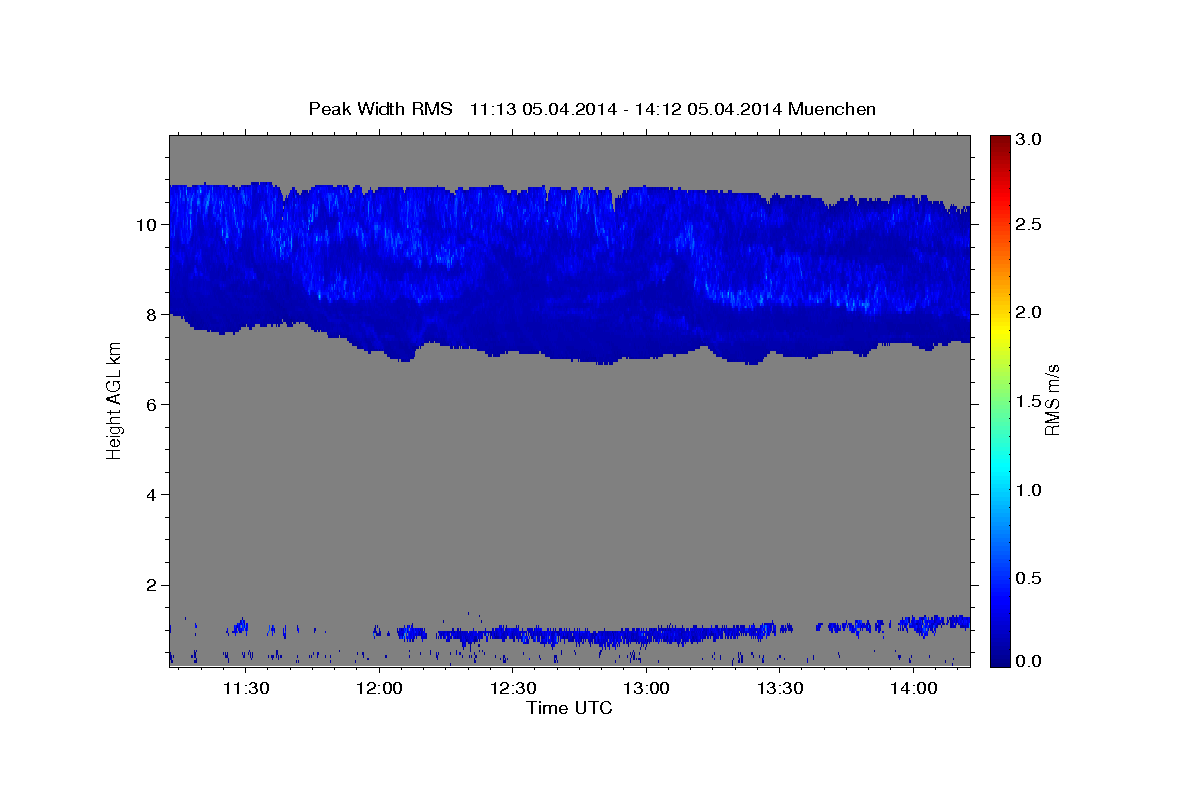
Task: Click the '11:30' time tick label
Action: (x=246, y=688)
